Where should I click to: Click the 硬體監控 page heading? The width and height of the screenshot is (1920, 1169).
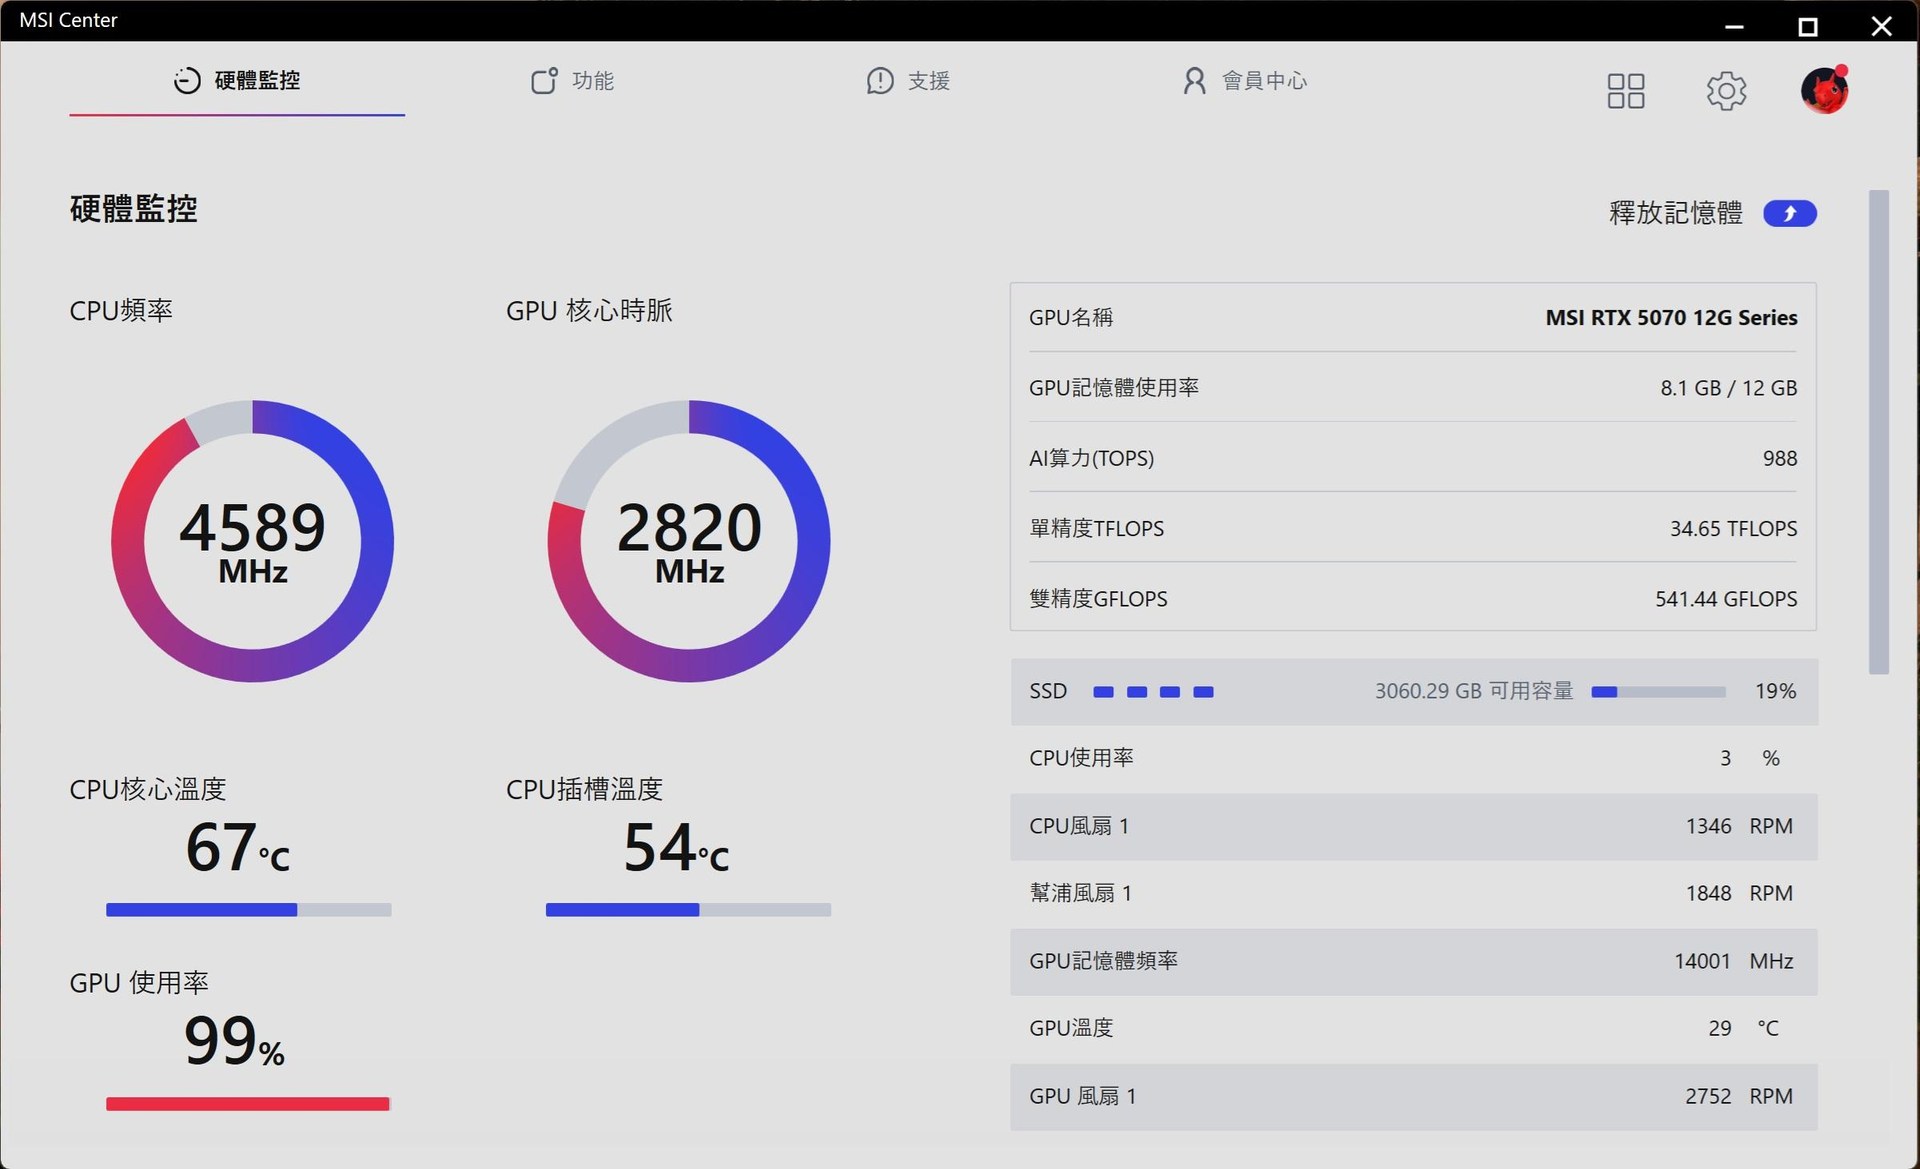[x=134, y=209]
